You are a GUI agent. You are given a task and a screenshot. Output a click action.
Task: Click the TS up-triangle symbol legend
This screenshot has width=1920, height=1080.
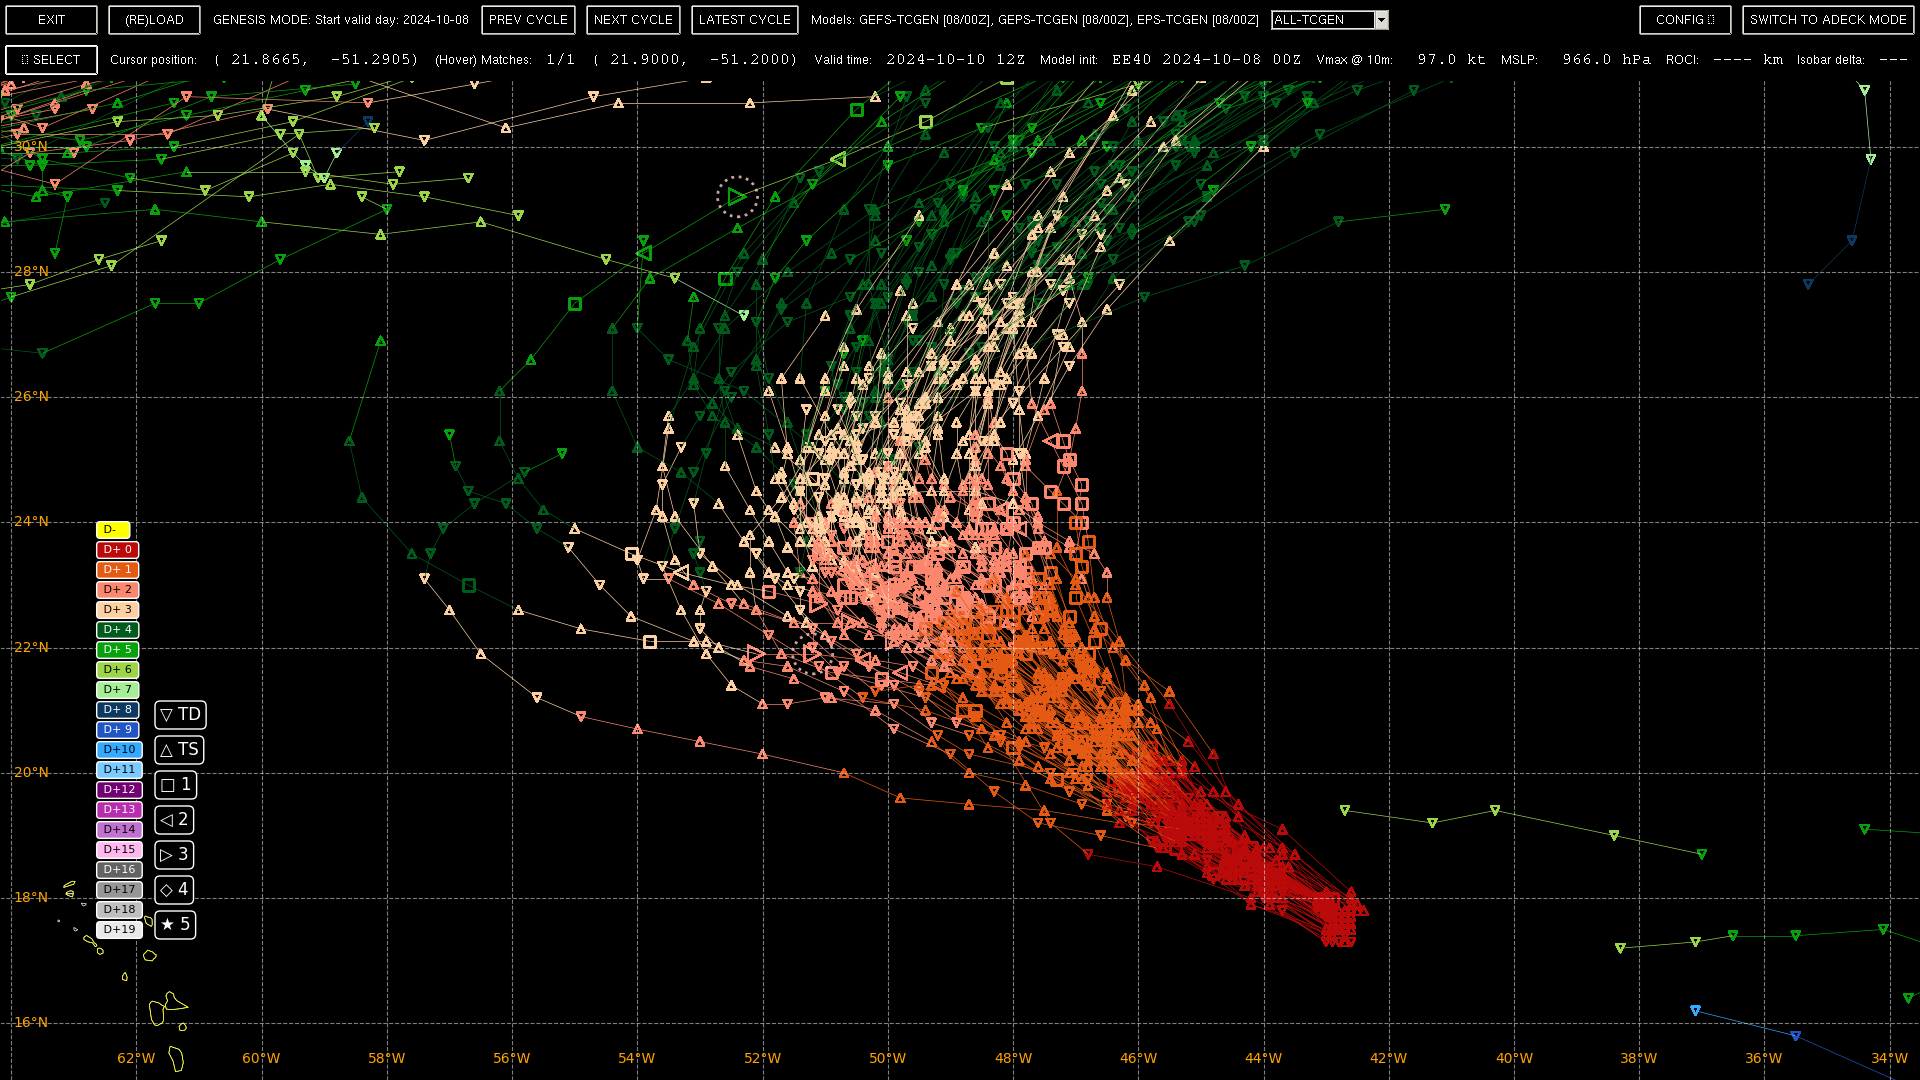coord(180,750)
